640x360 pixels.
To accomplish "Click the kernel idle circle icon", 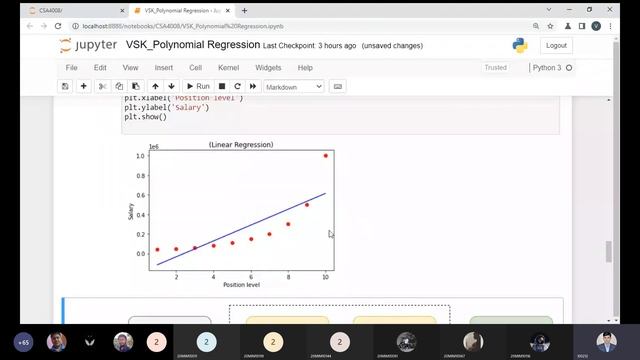I will point(569,68).
